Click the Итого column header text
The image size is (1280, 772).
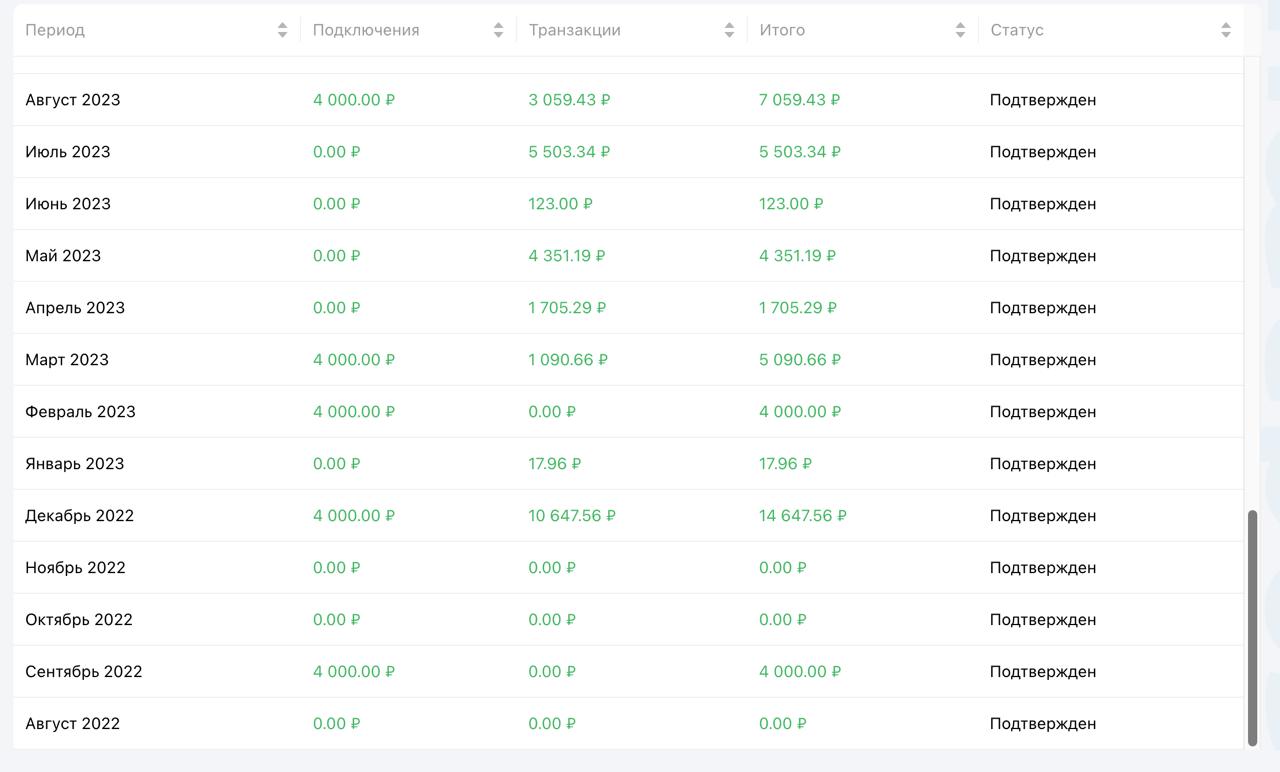tap(782, 30)
